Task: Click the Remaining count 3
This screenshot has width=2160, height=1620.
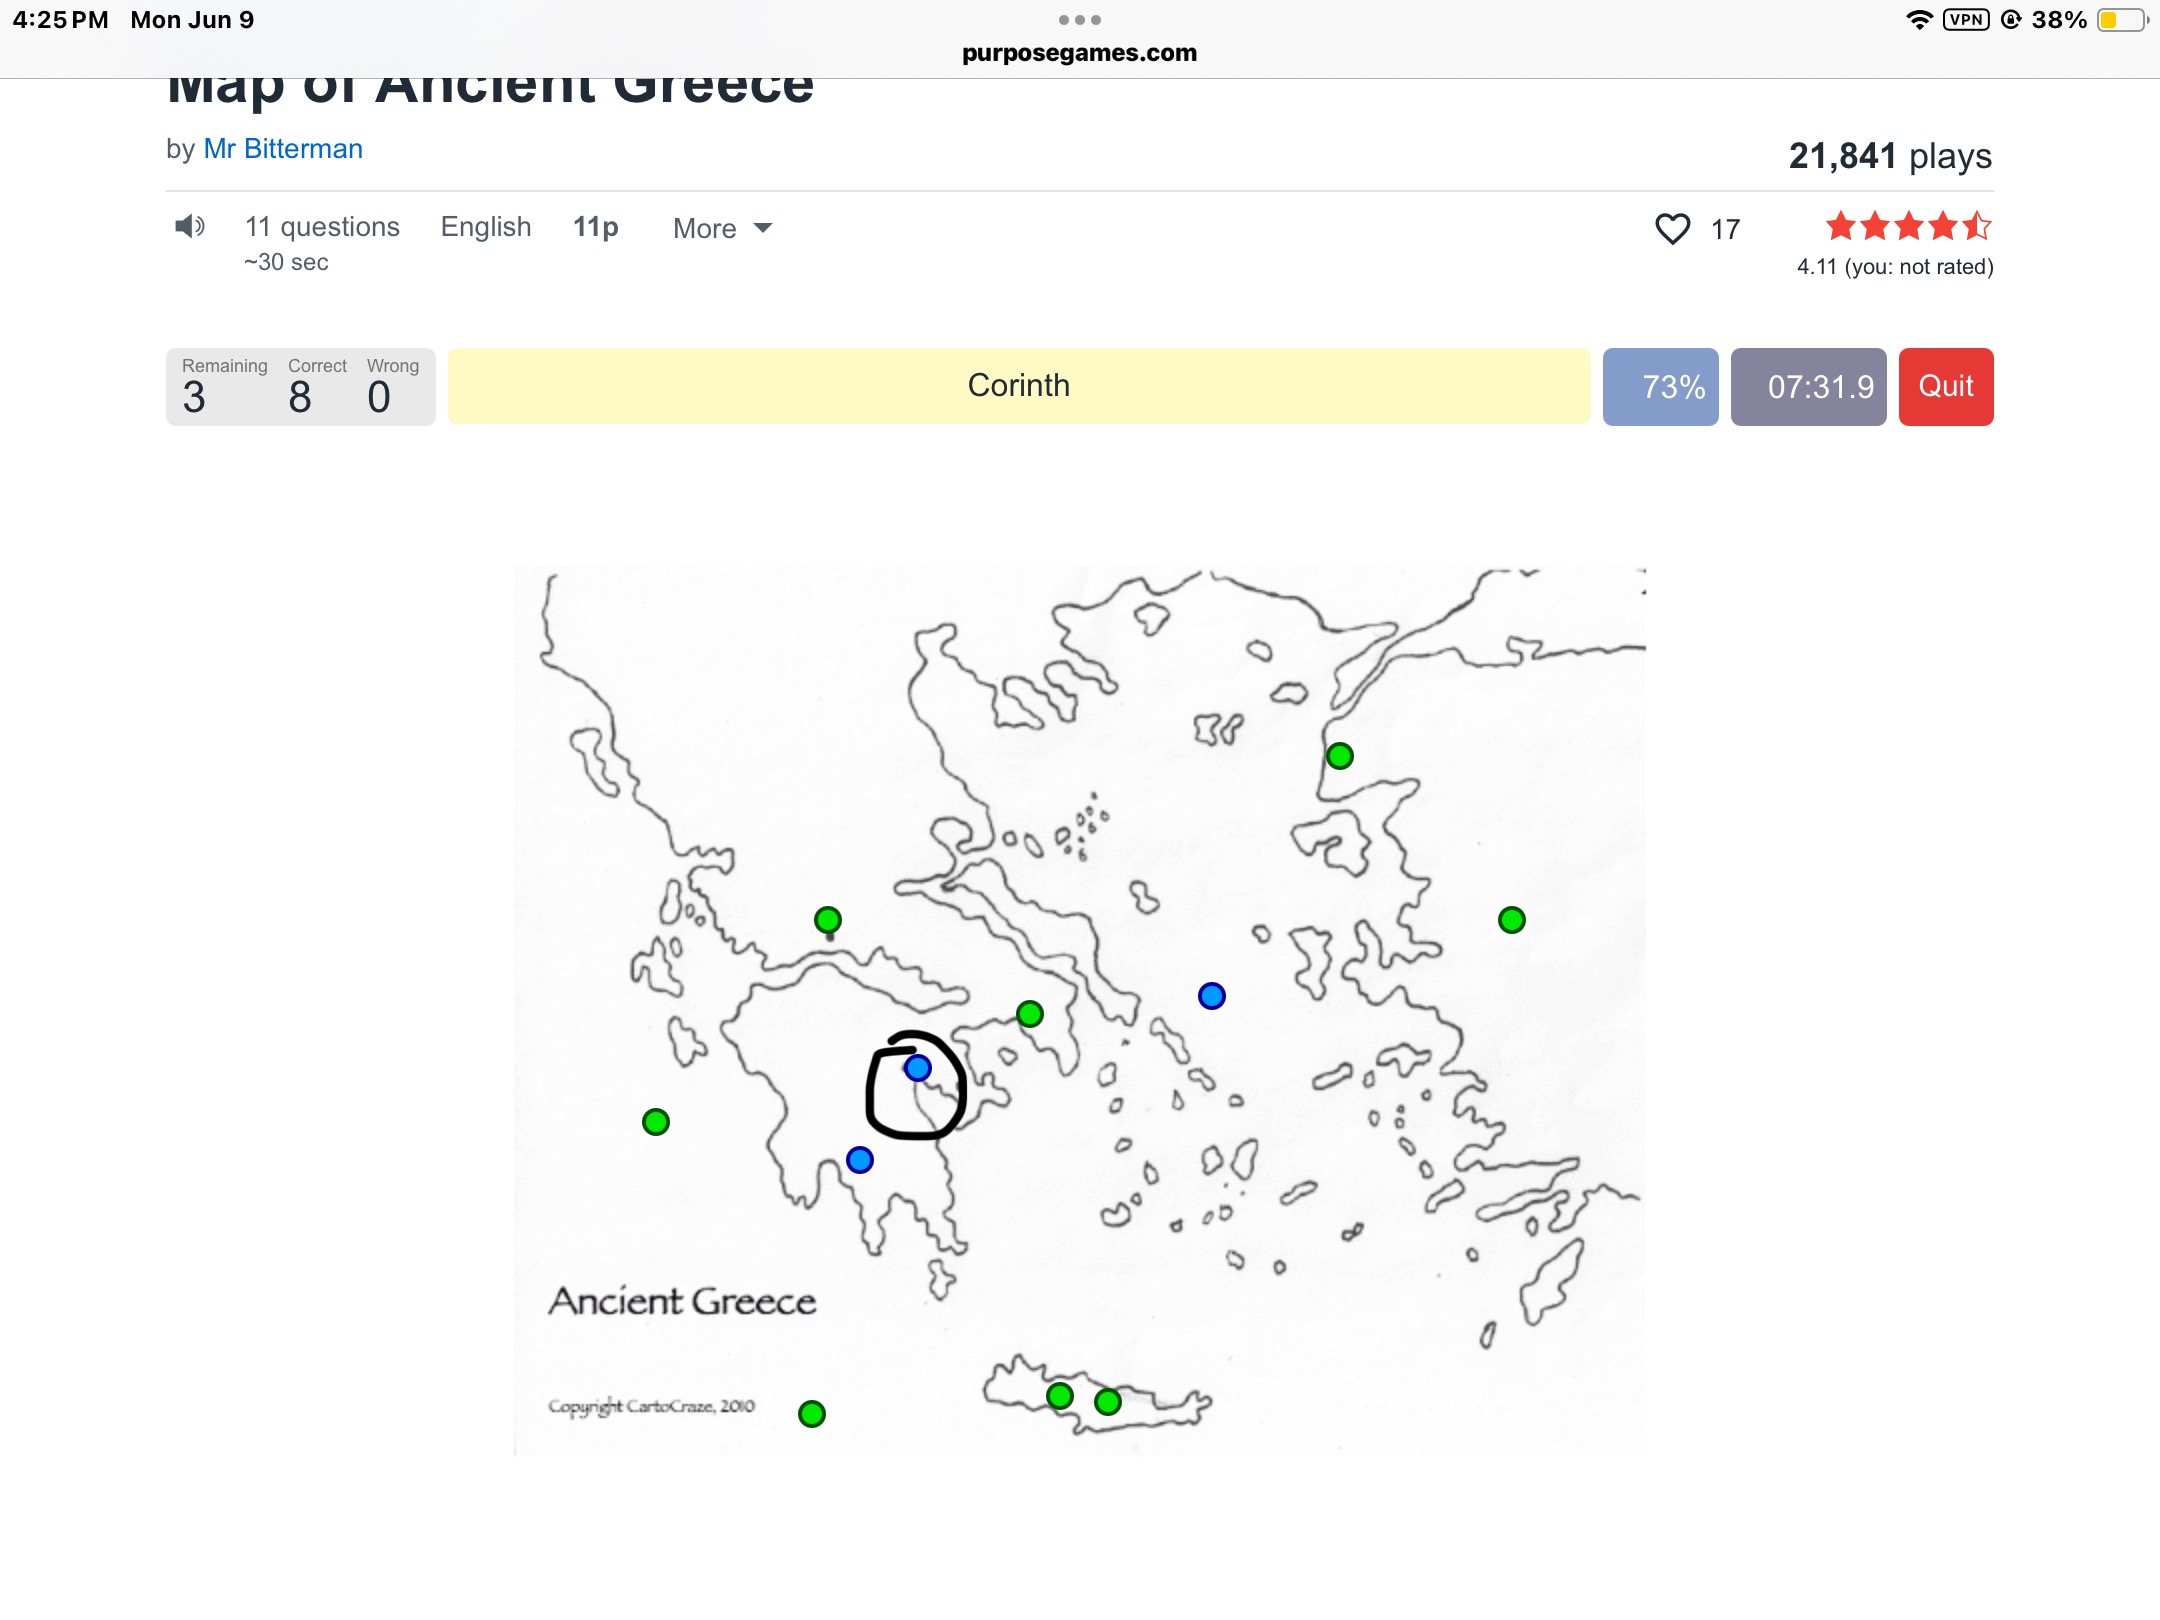Action: point(194,398)
